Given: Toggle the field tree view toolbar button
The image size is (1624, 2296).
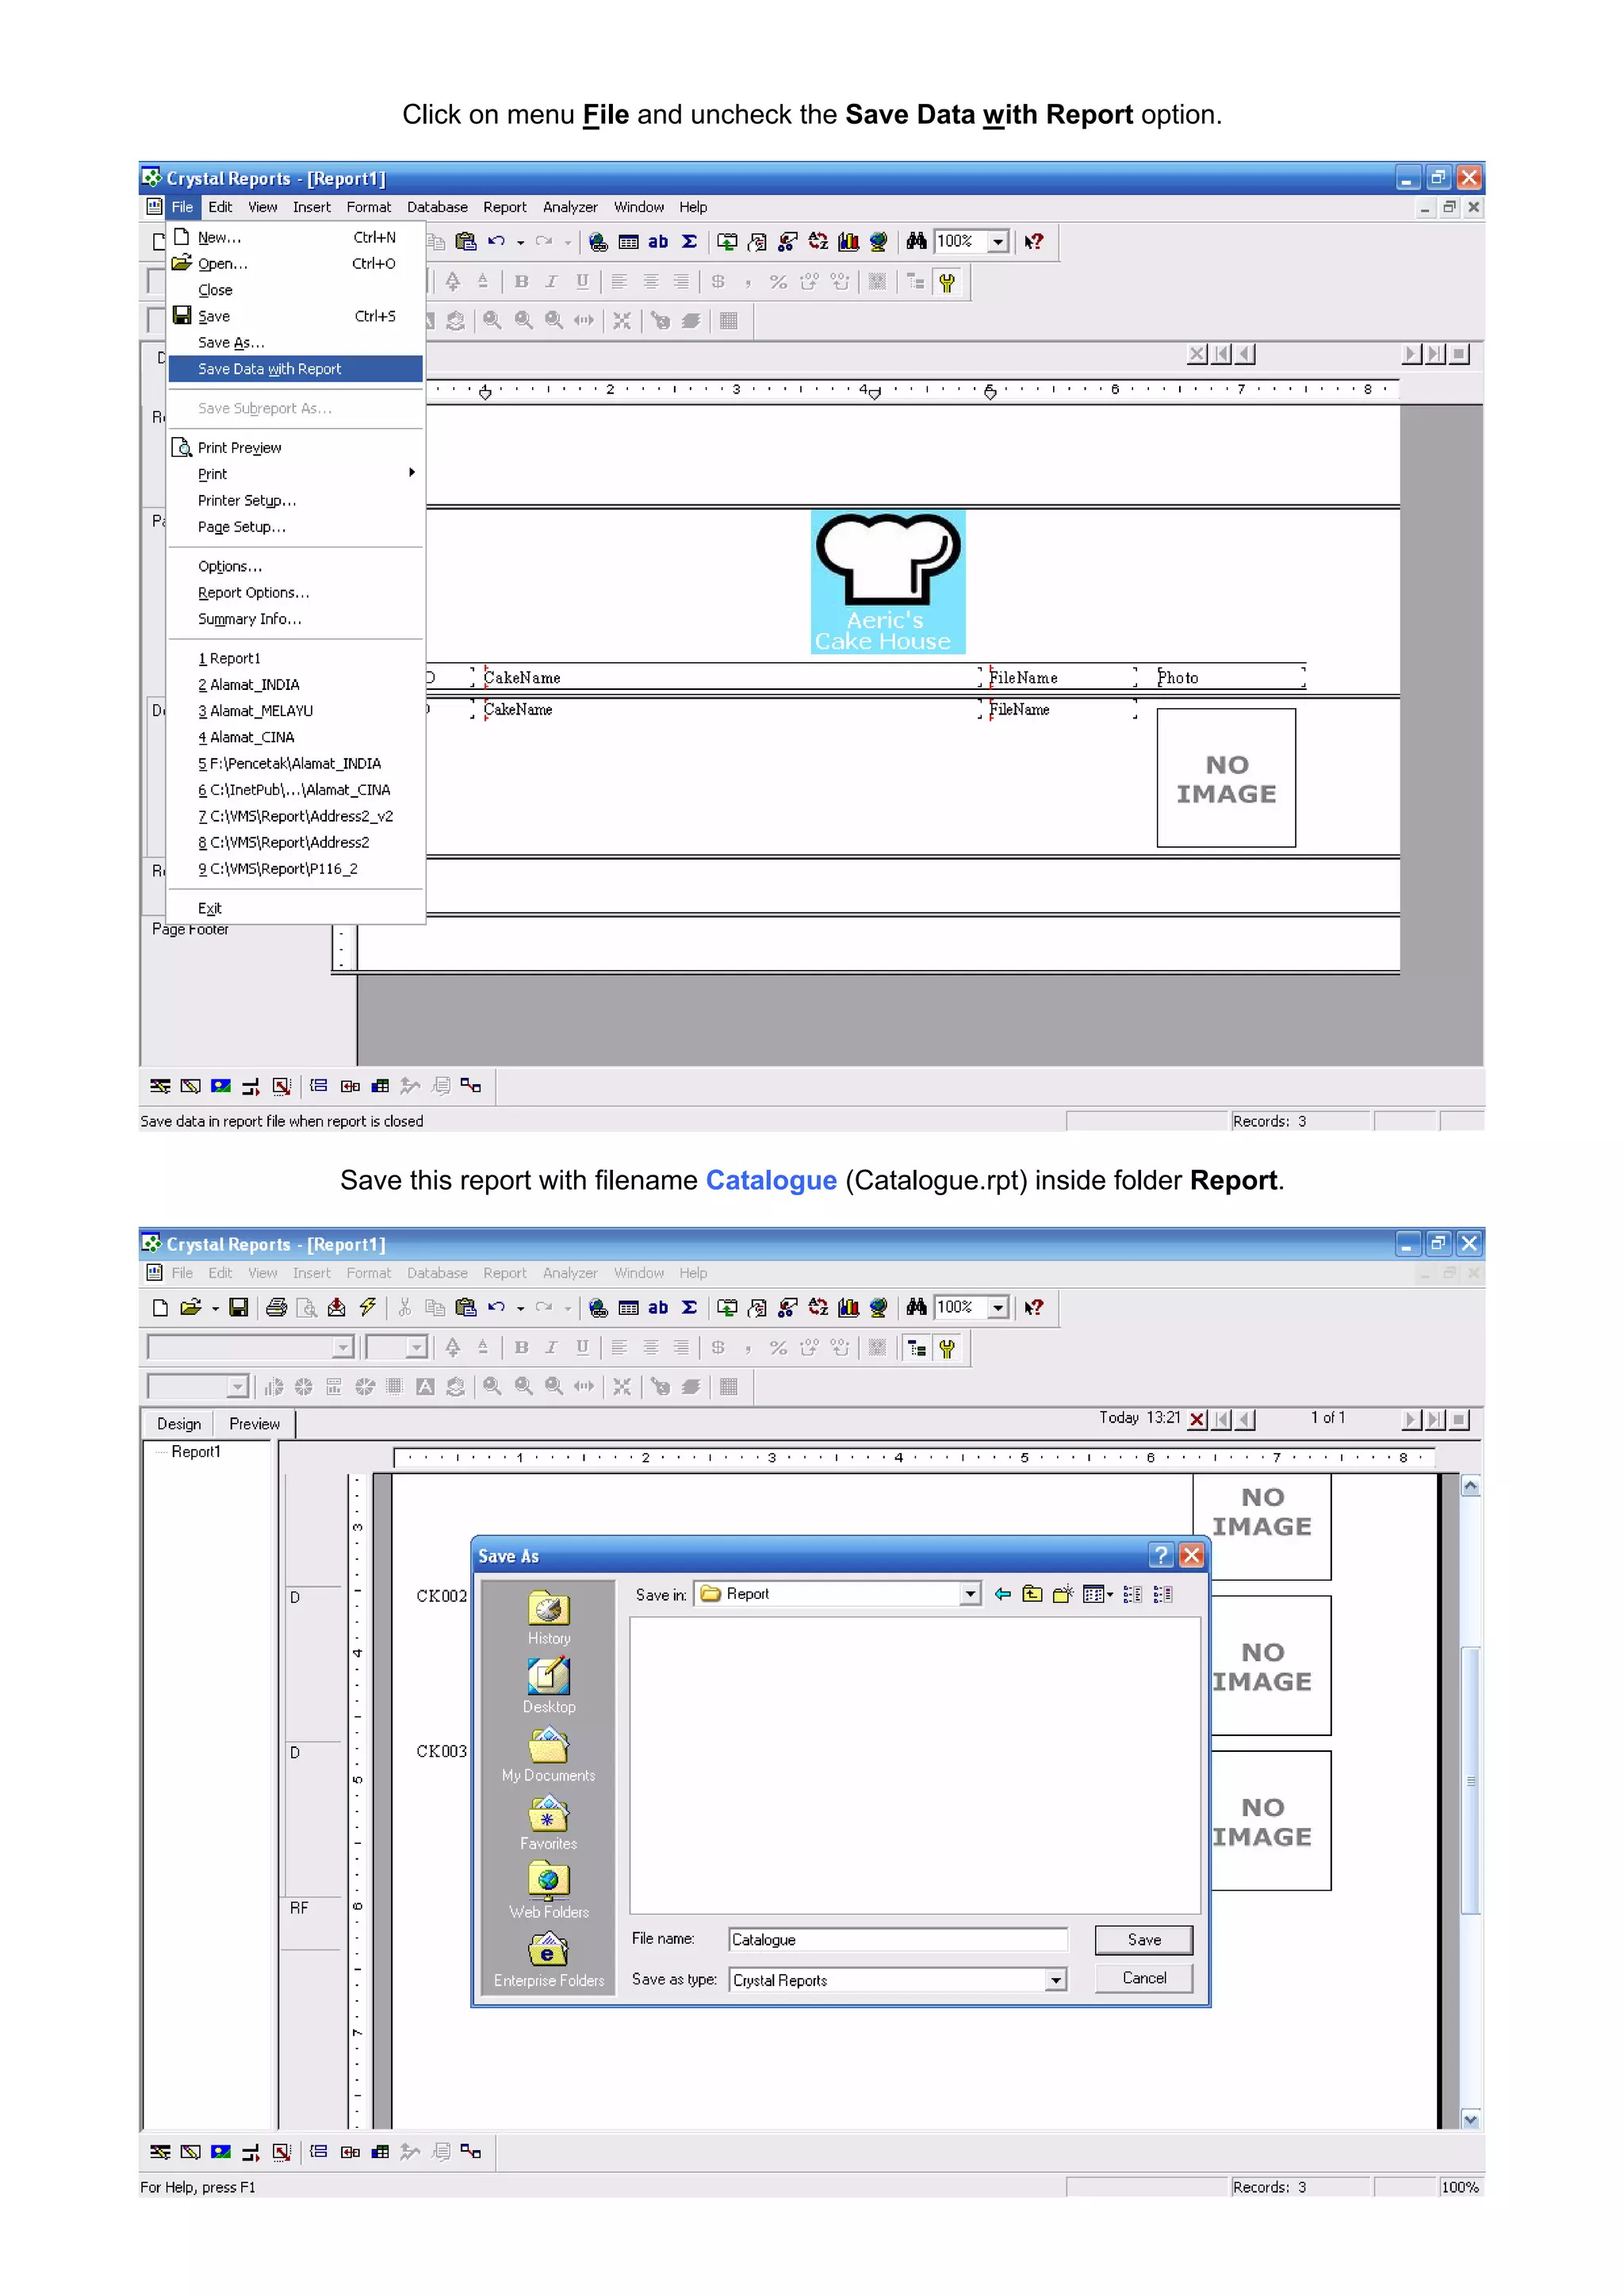Looking at the screenshot, I should 916,1348.
